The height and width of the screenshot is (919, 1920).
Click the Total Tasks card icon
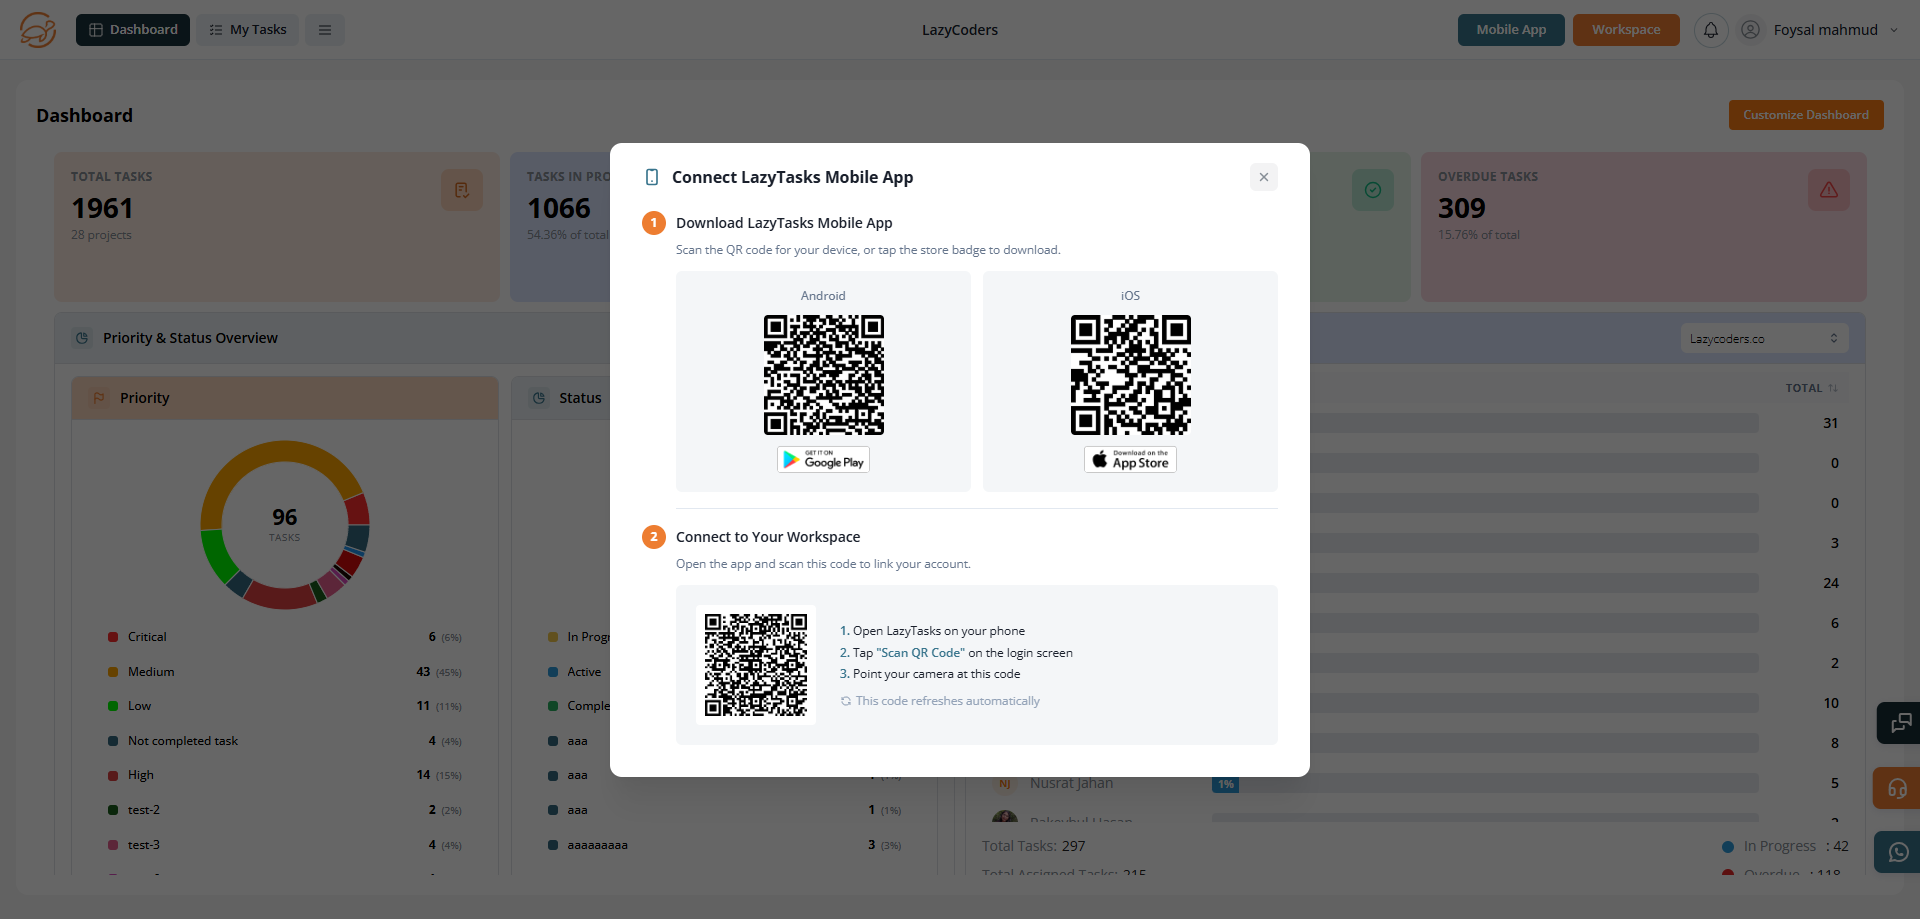(x=462, y=190)
